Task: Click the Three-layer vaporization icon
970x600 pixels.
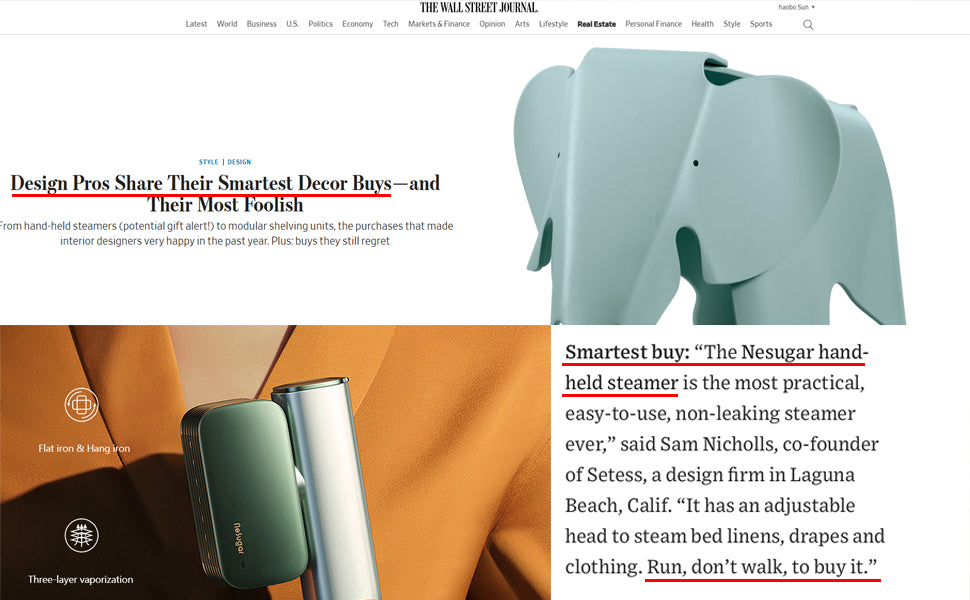Action: point(82,535)
